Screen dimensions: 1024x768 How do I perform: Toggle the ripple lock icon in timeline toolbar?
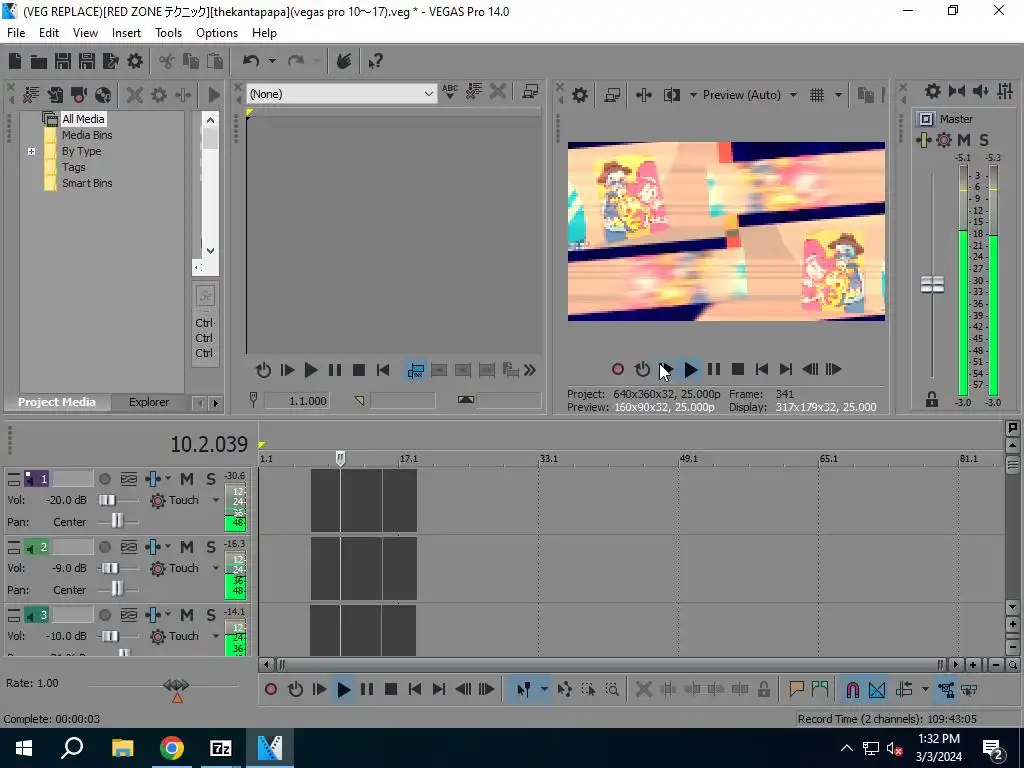point(763,689)
